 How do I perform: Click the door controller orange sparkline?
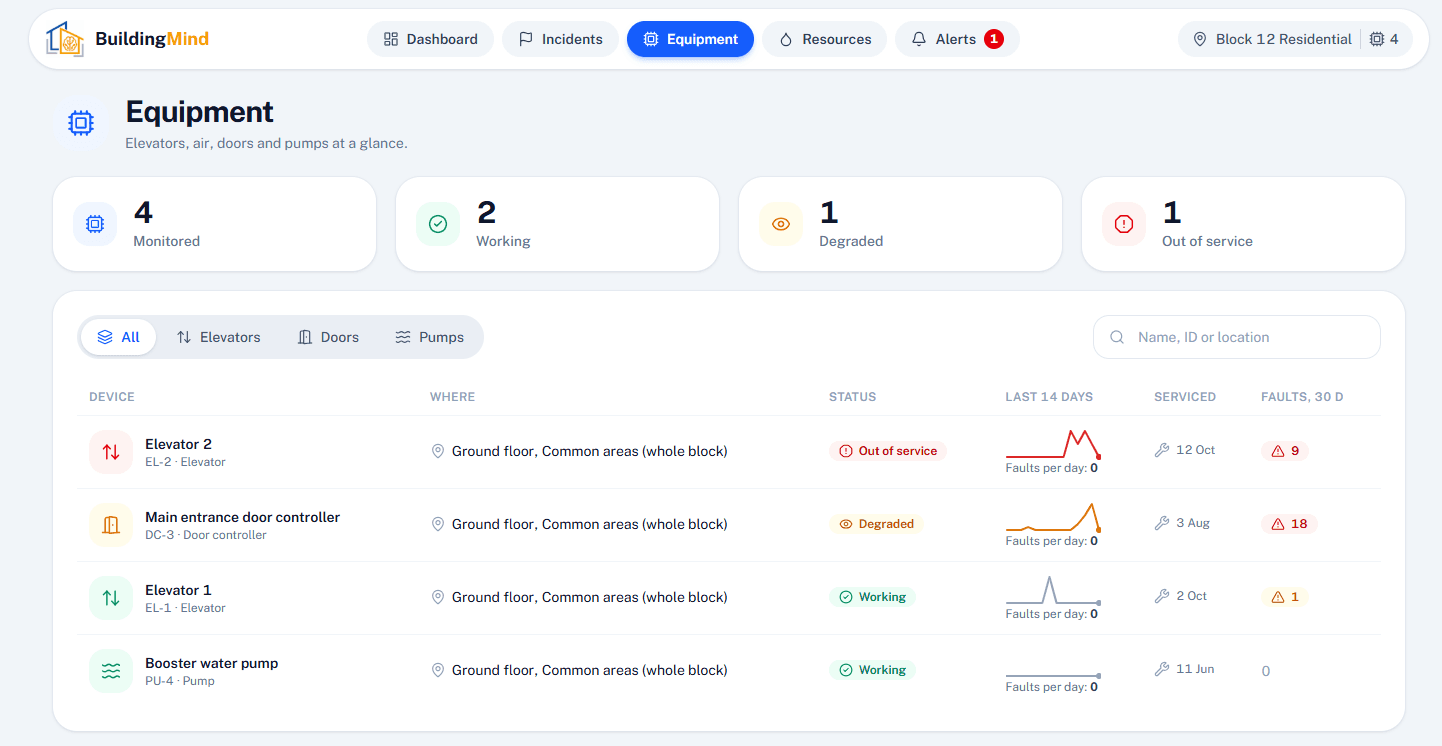pyautogui.click(x=1053, y=517)
